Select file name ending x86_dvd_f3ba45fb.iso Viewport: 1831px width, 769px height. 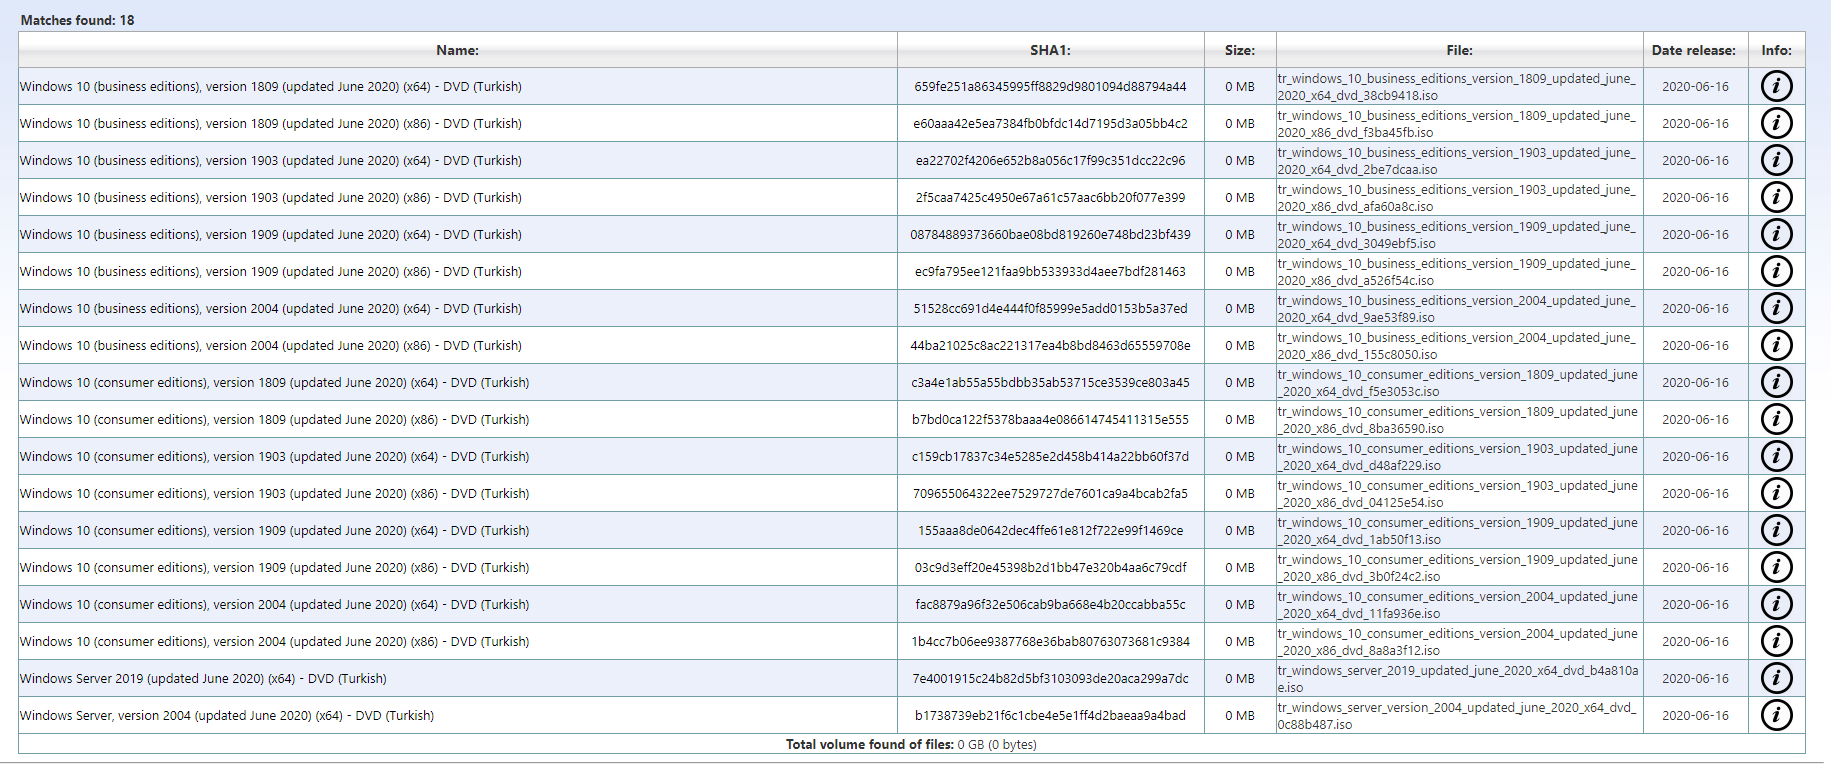pyautogui.click(x=1457, y=124)
